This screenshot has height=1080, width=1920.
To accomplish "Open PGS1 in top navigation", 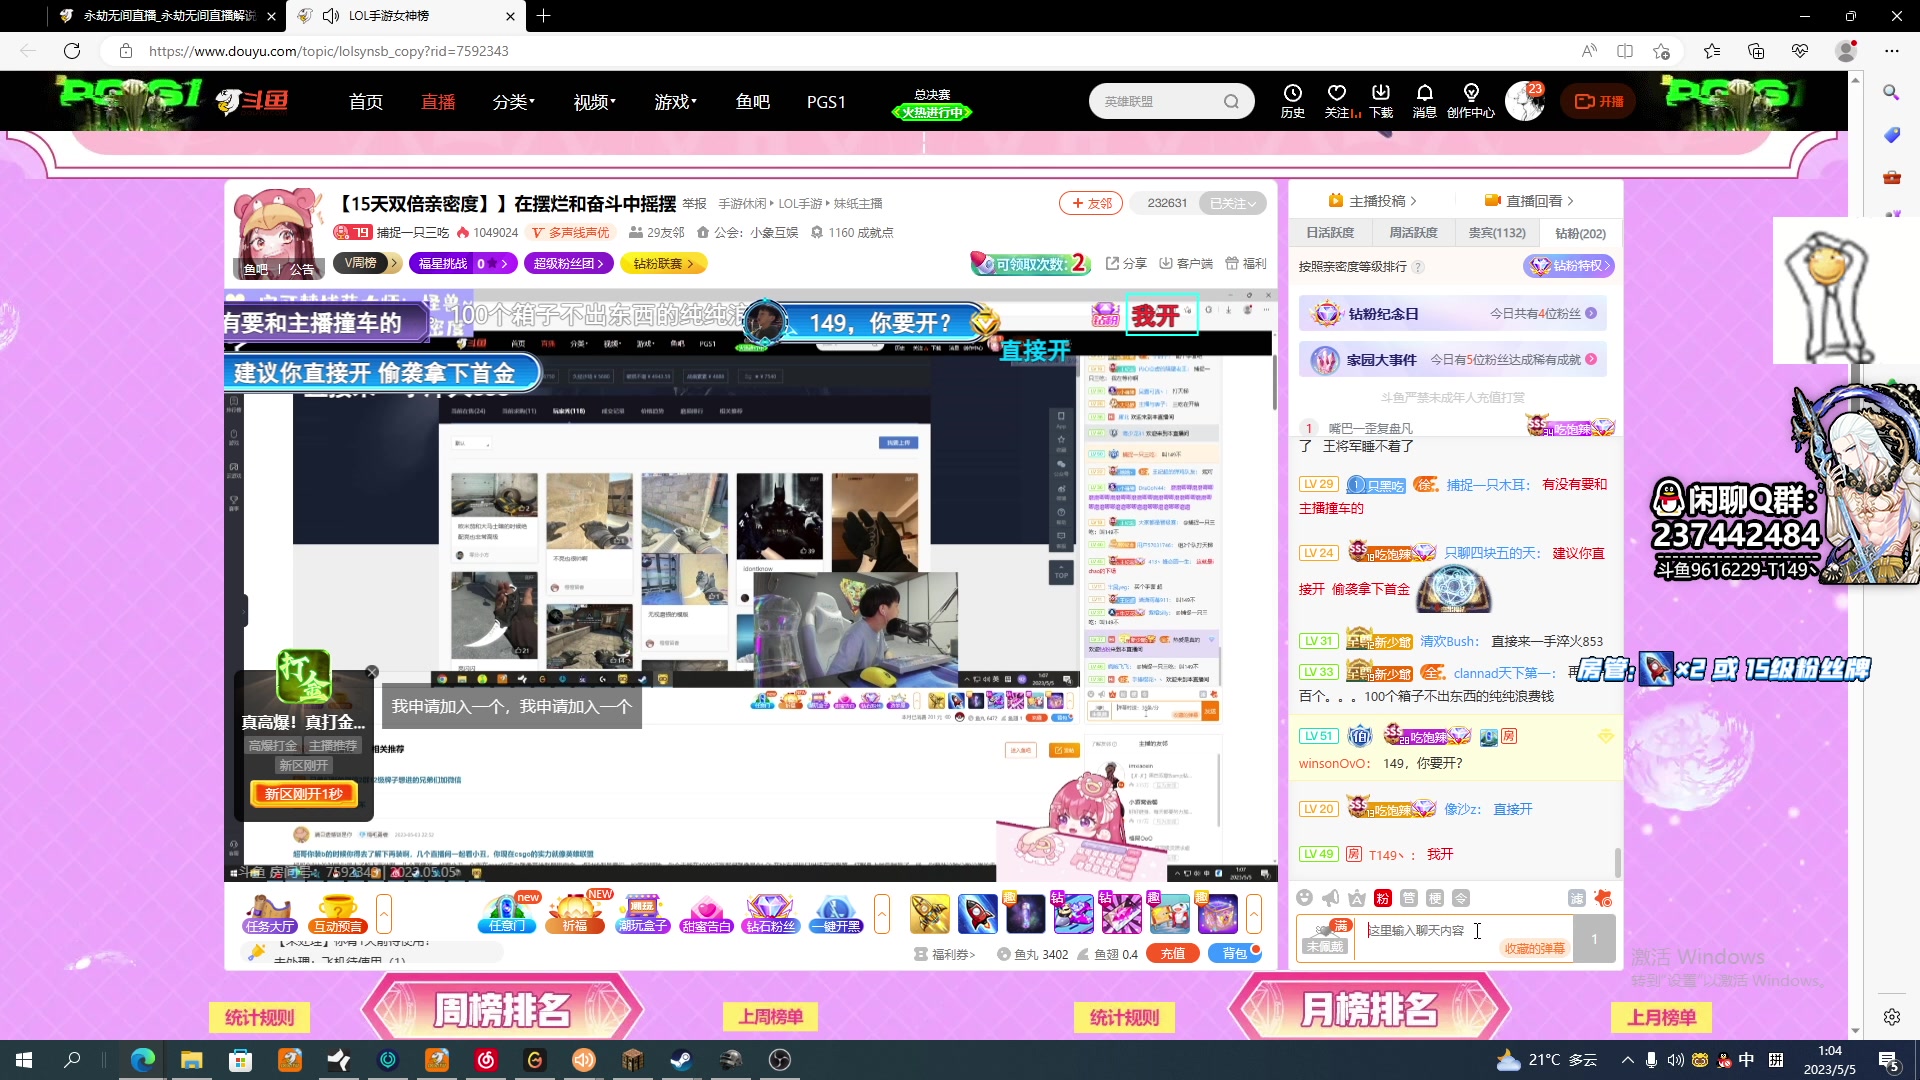I will (x=826, y=102).
